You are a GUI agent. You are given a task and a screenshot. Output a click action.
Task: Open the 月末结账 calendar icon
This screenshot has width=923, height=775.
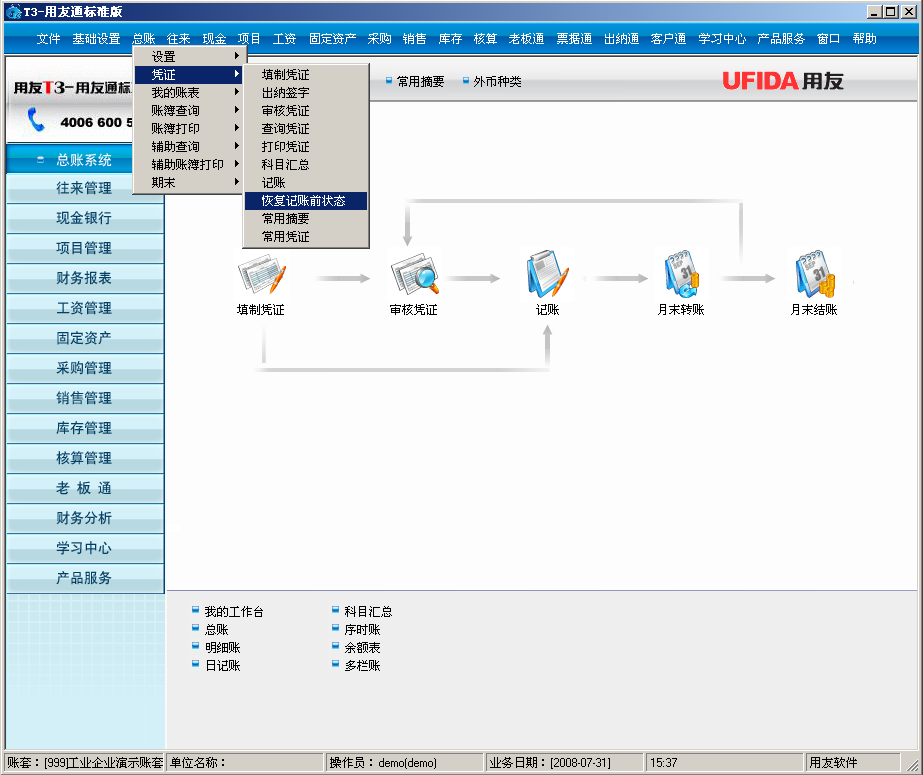coord(814,274)
